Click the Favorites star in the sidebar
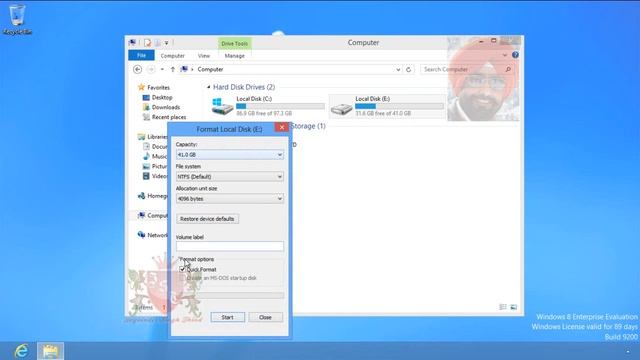 [x=141, y=87]
